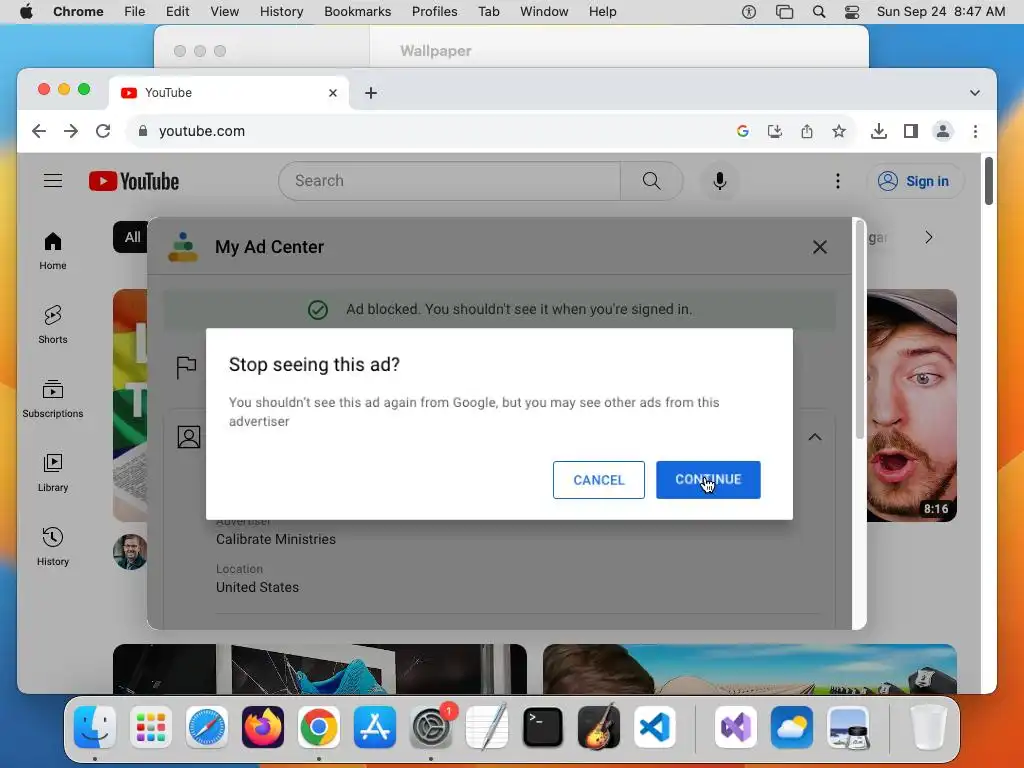Open the 8:16 video thumbnail
This screenshot has height=768, width=1024.
(x=912, y=406)
